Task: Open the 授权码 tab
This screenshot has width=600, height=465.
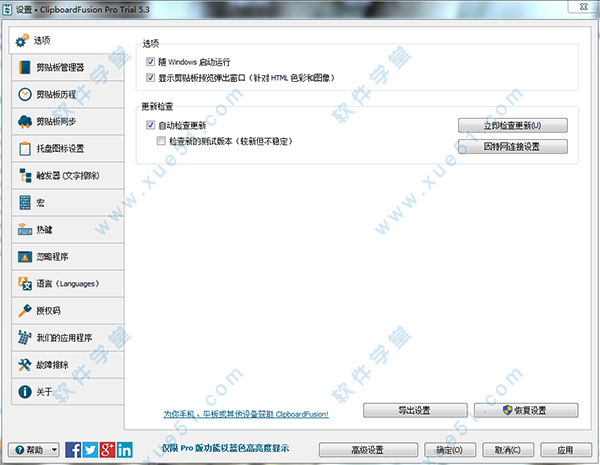Action: 68,310
